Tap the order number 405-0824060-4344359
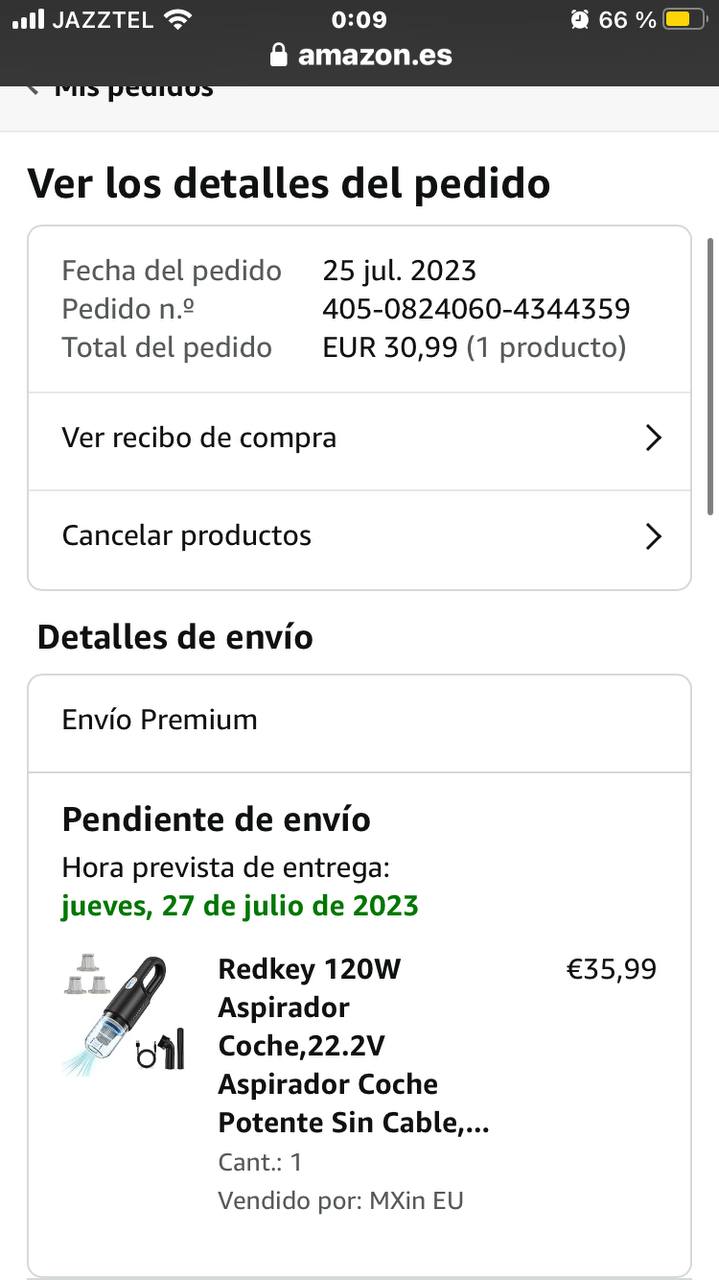The image size is (719, 1280). tap(476, 309)
